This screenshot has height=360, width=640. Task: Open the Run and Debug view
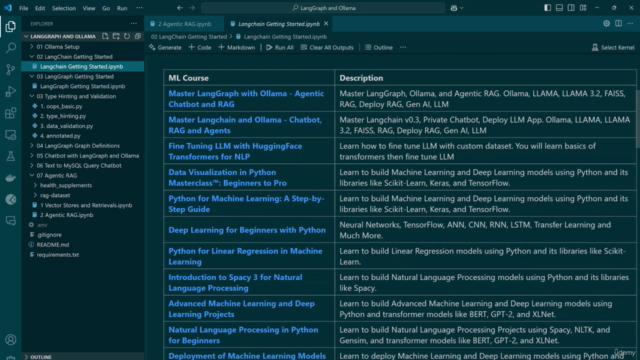pos(11,91)
